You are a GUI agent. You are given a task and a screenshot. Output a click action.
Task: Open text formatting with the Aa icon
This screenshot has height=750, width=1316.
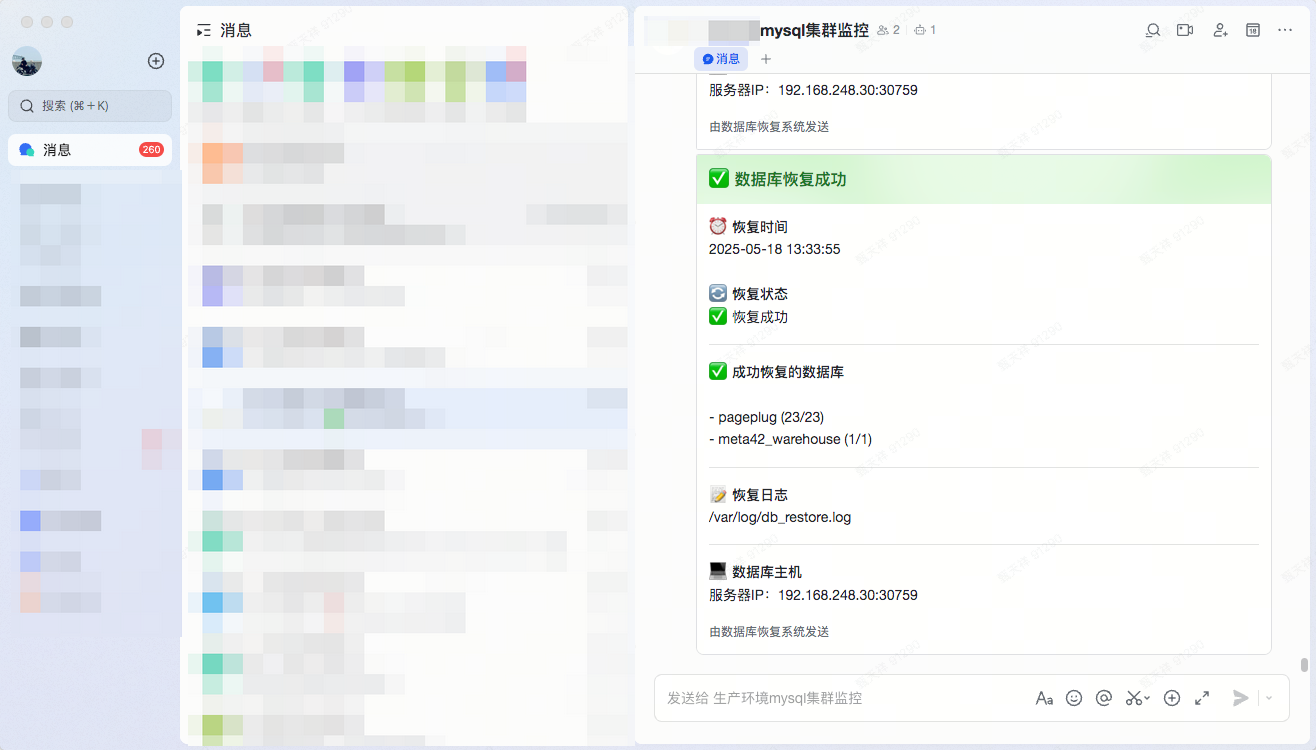1044,697
